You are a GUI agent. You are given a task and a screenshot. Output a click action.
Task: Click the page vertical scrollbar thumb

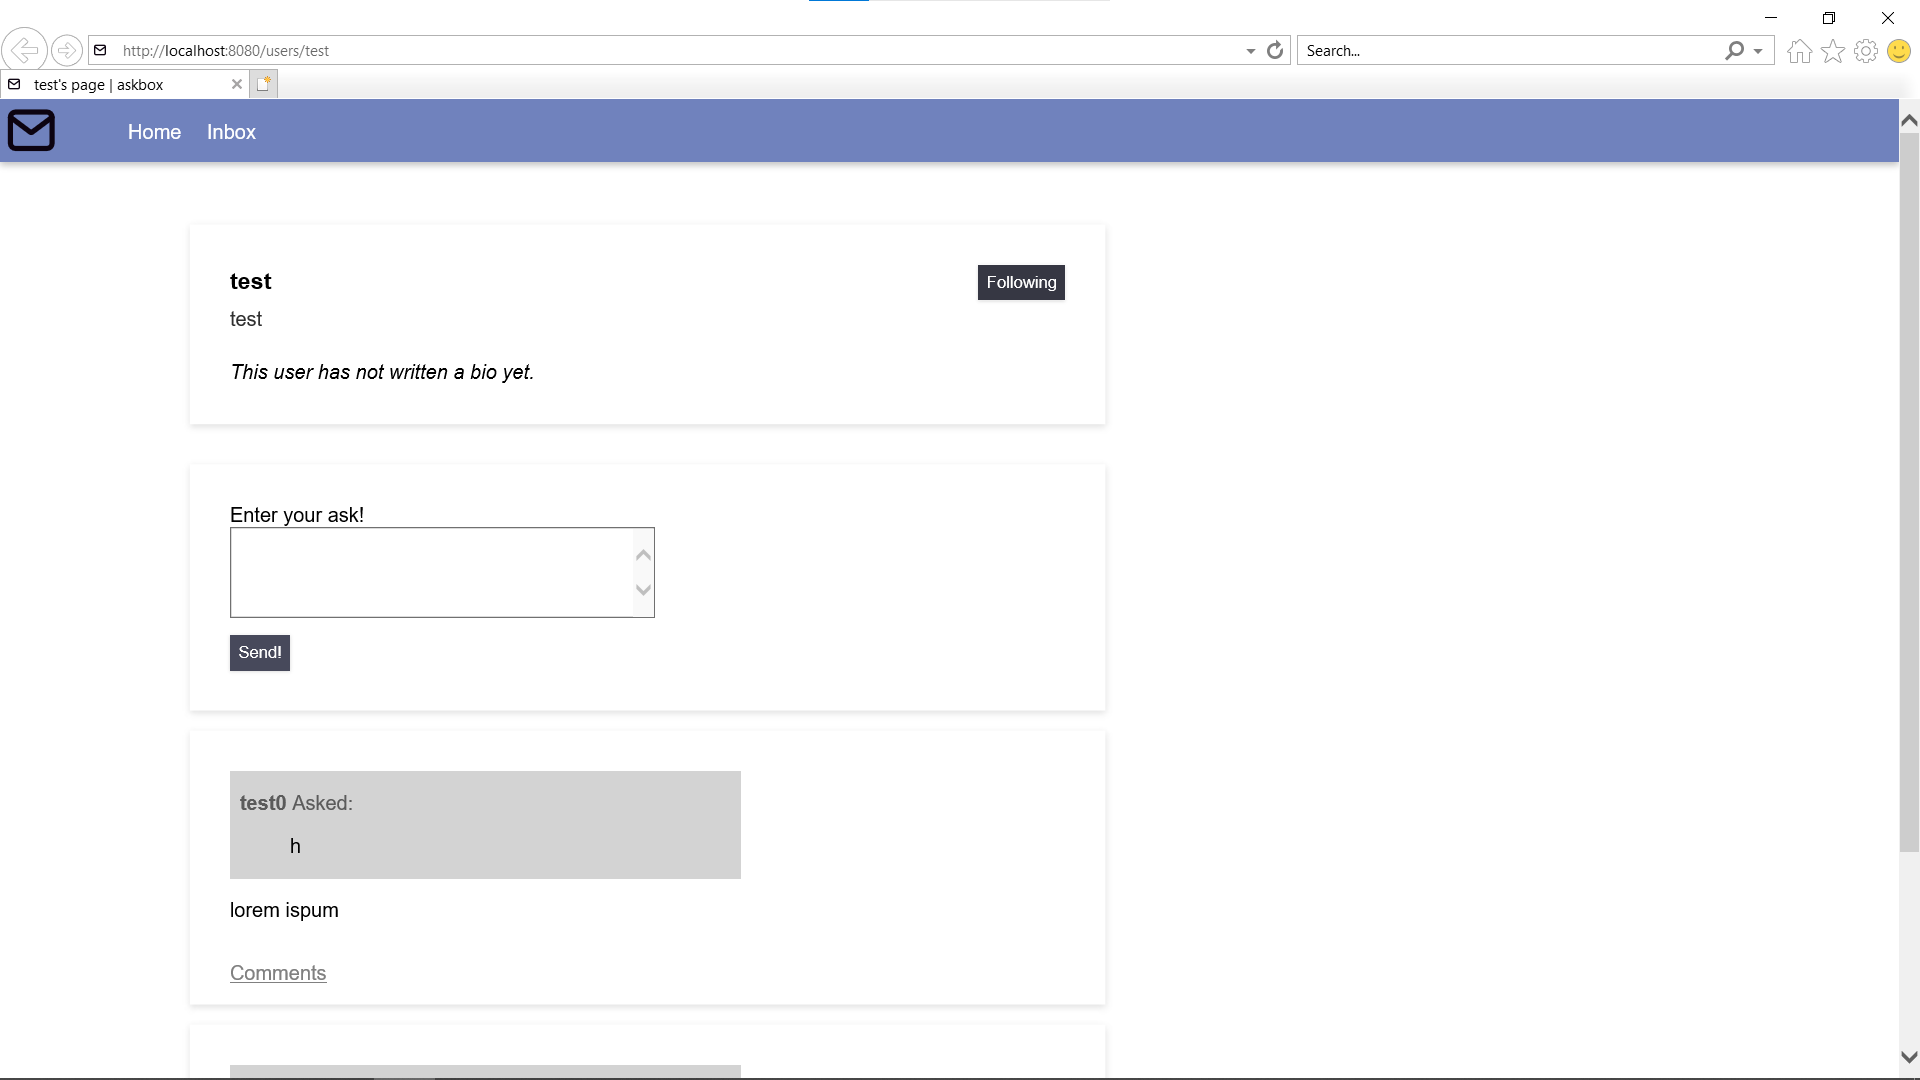click(x=1908, y=490)
